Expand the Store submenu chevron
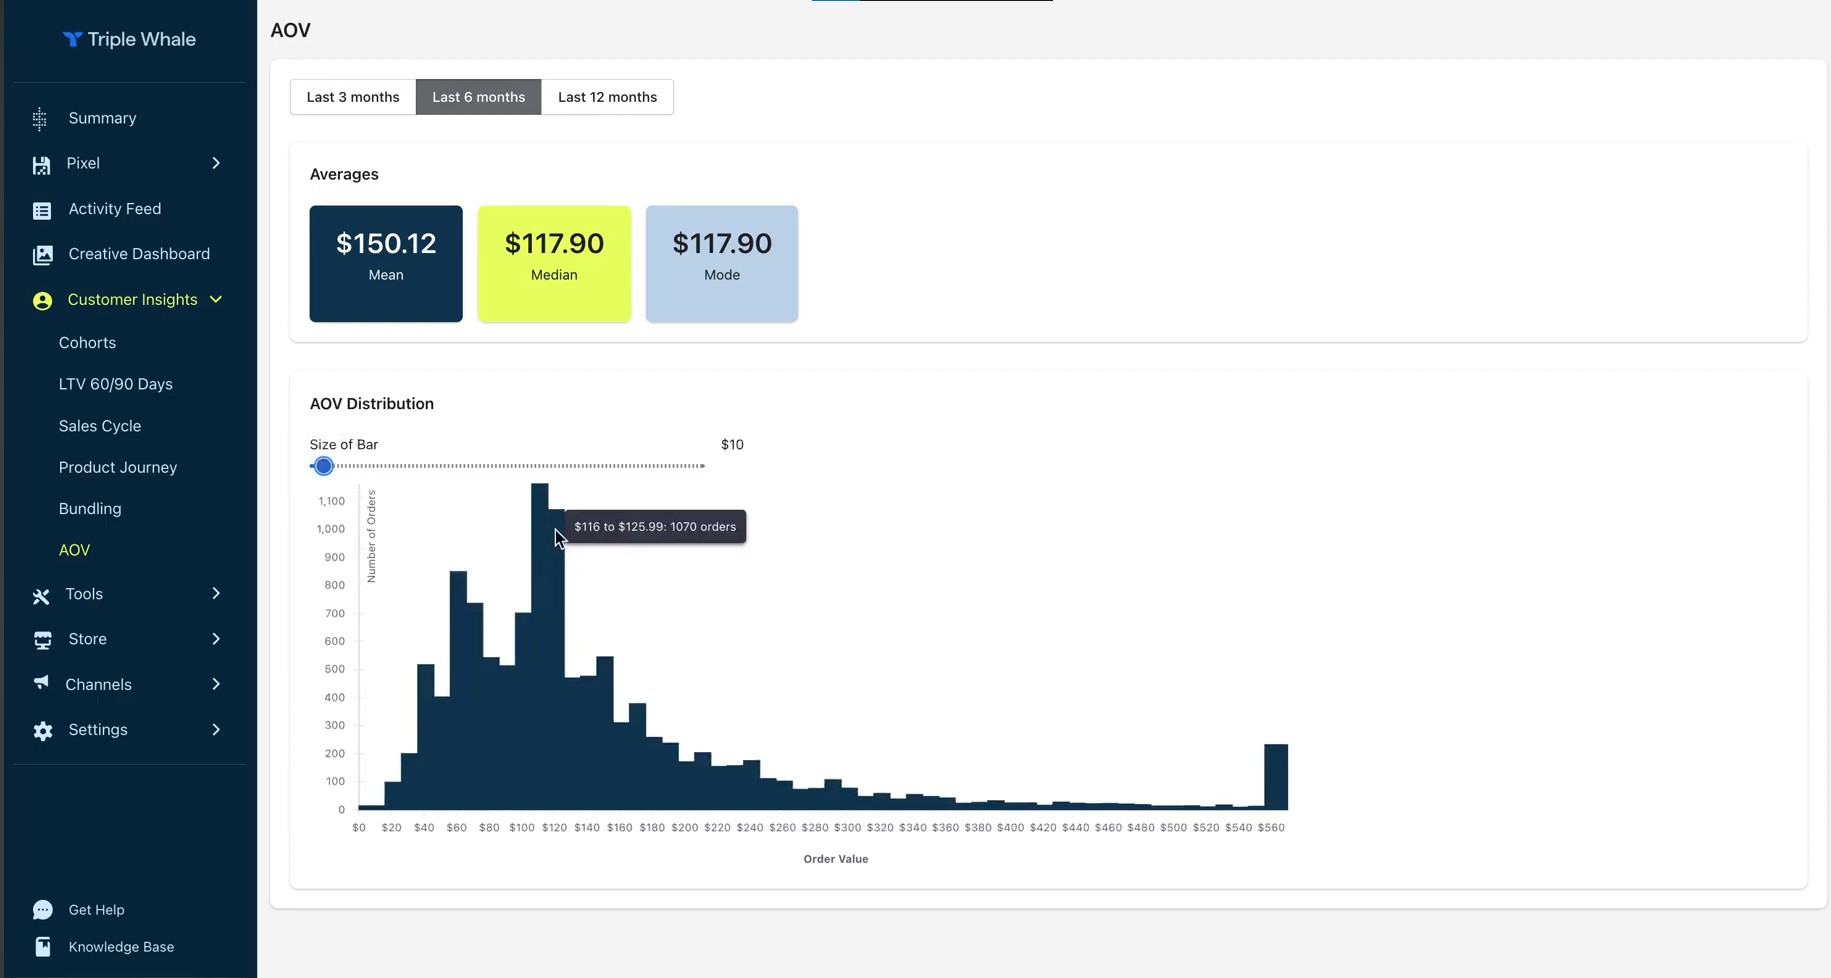The height and width of the screenshot is (978, 1831). [x=216, y=639]
